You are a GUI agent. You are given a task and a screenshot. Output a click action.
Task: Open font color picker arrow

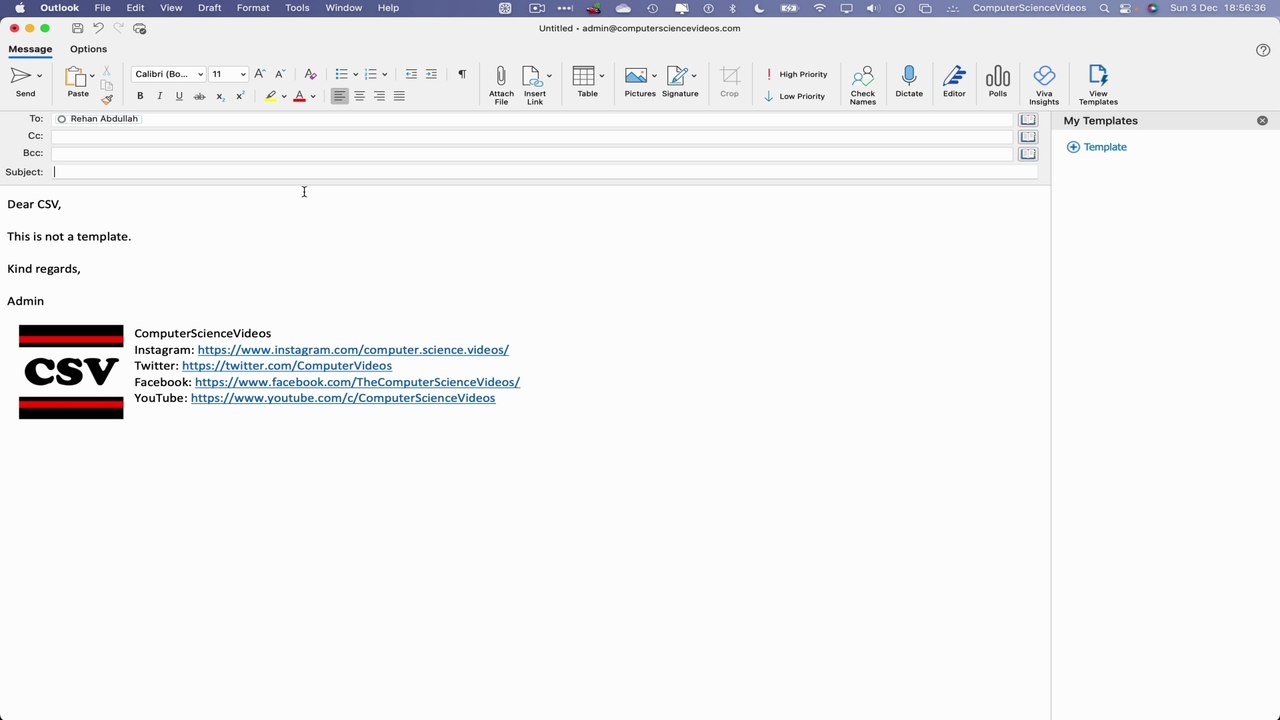(x=313, y=97)
